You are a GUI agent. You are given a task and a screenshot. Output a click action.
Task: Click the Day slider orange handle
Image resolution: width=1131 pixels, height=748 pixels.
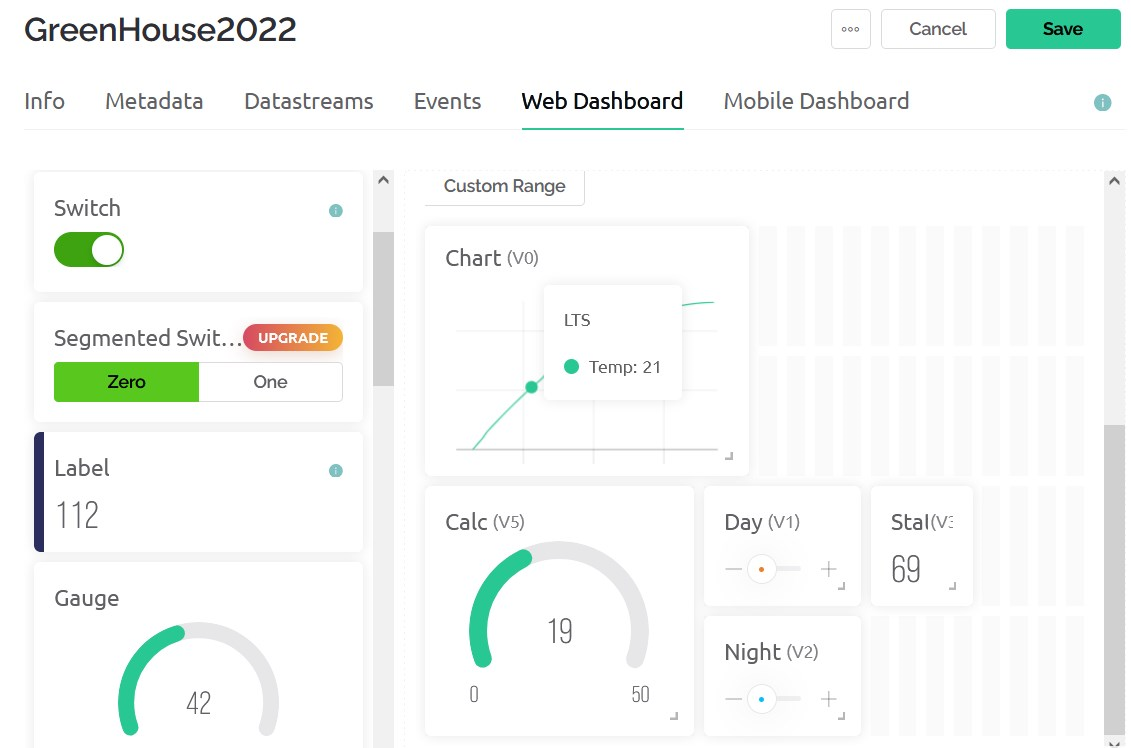point(761,569)
